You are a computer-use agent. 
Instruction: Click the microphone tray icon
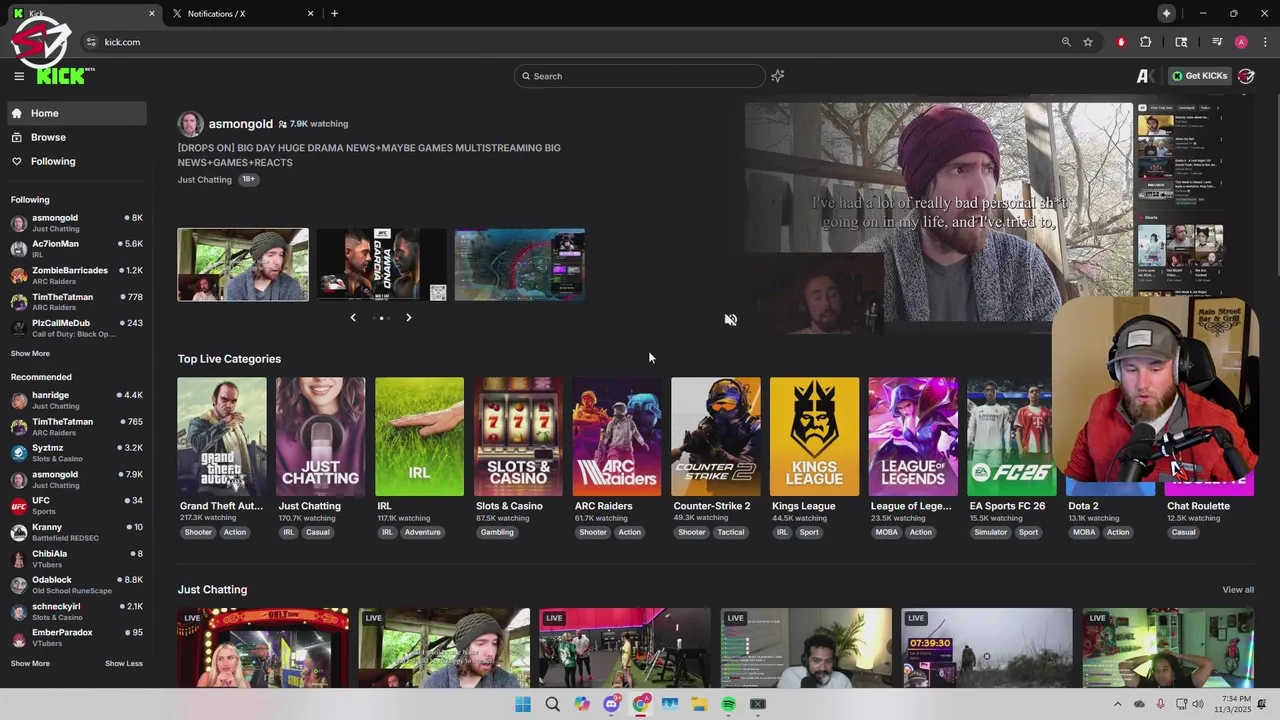(1160, 704)
